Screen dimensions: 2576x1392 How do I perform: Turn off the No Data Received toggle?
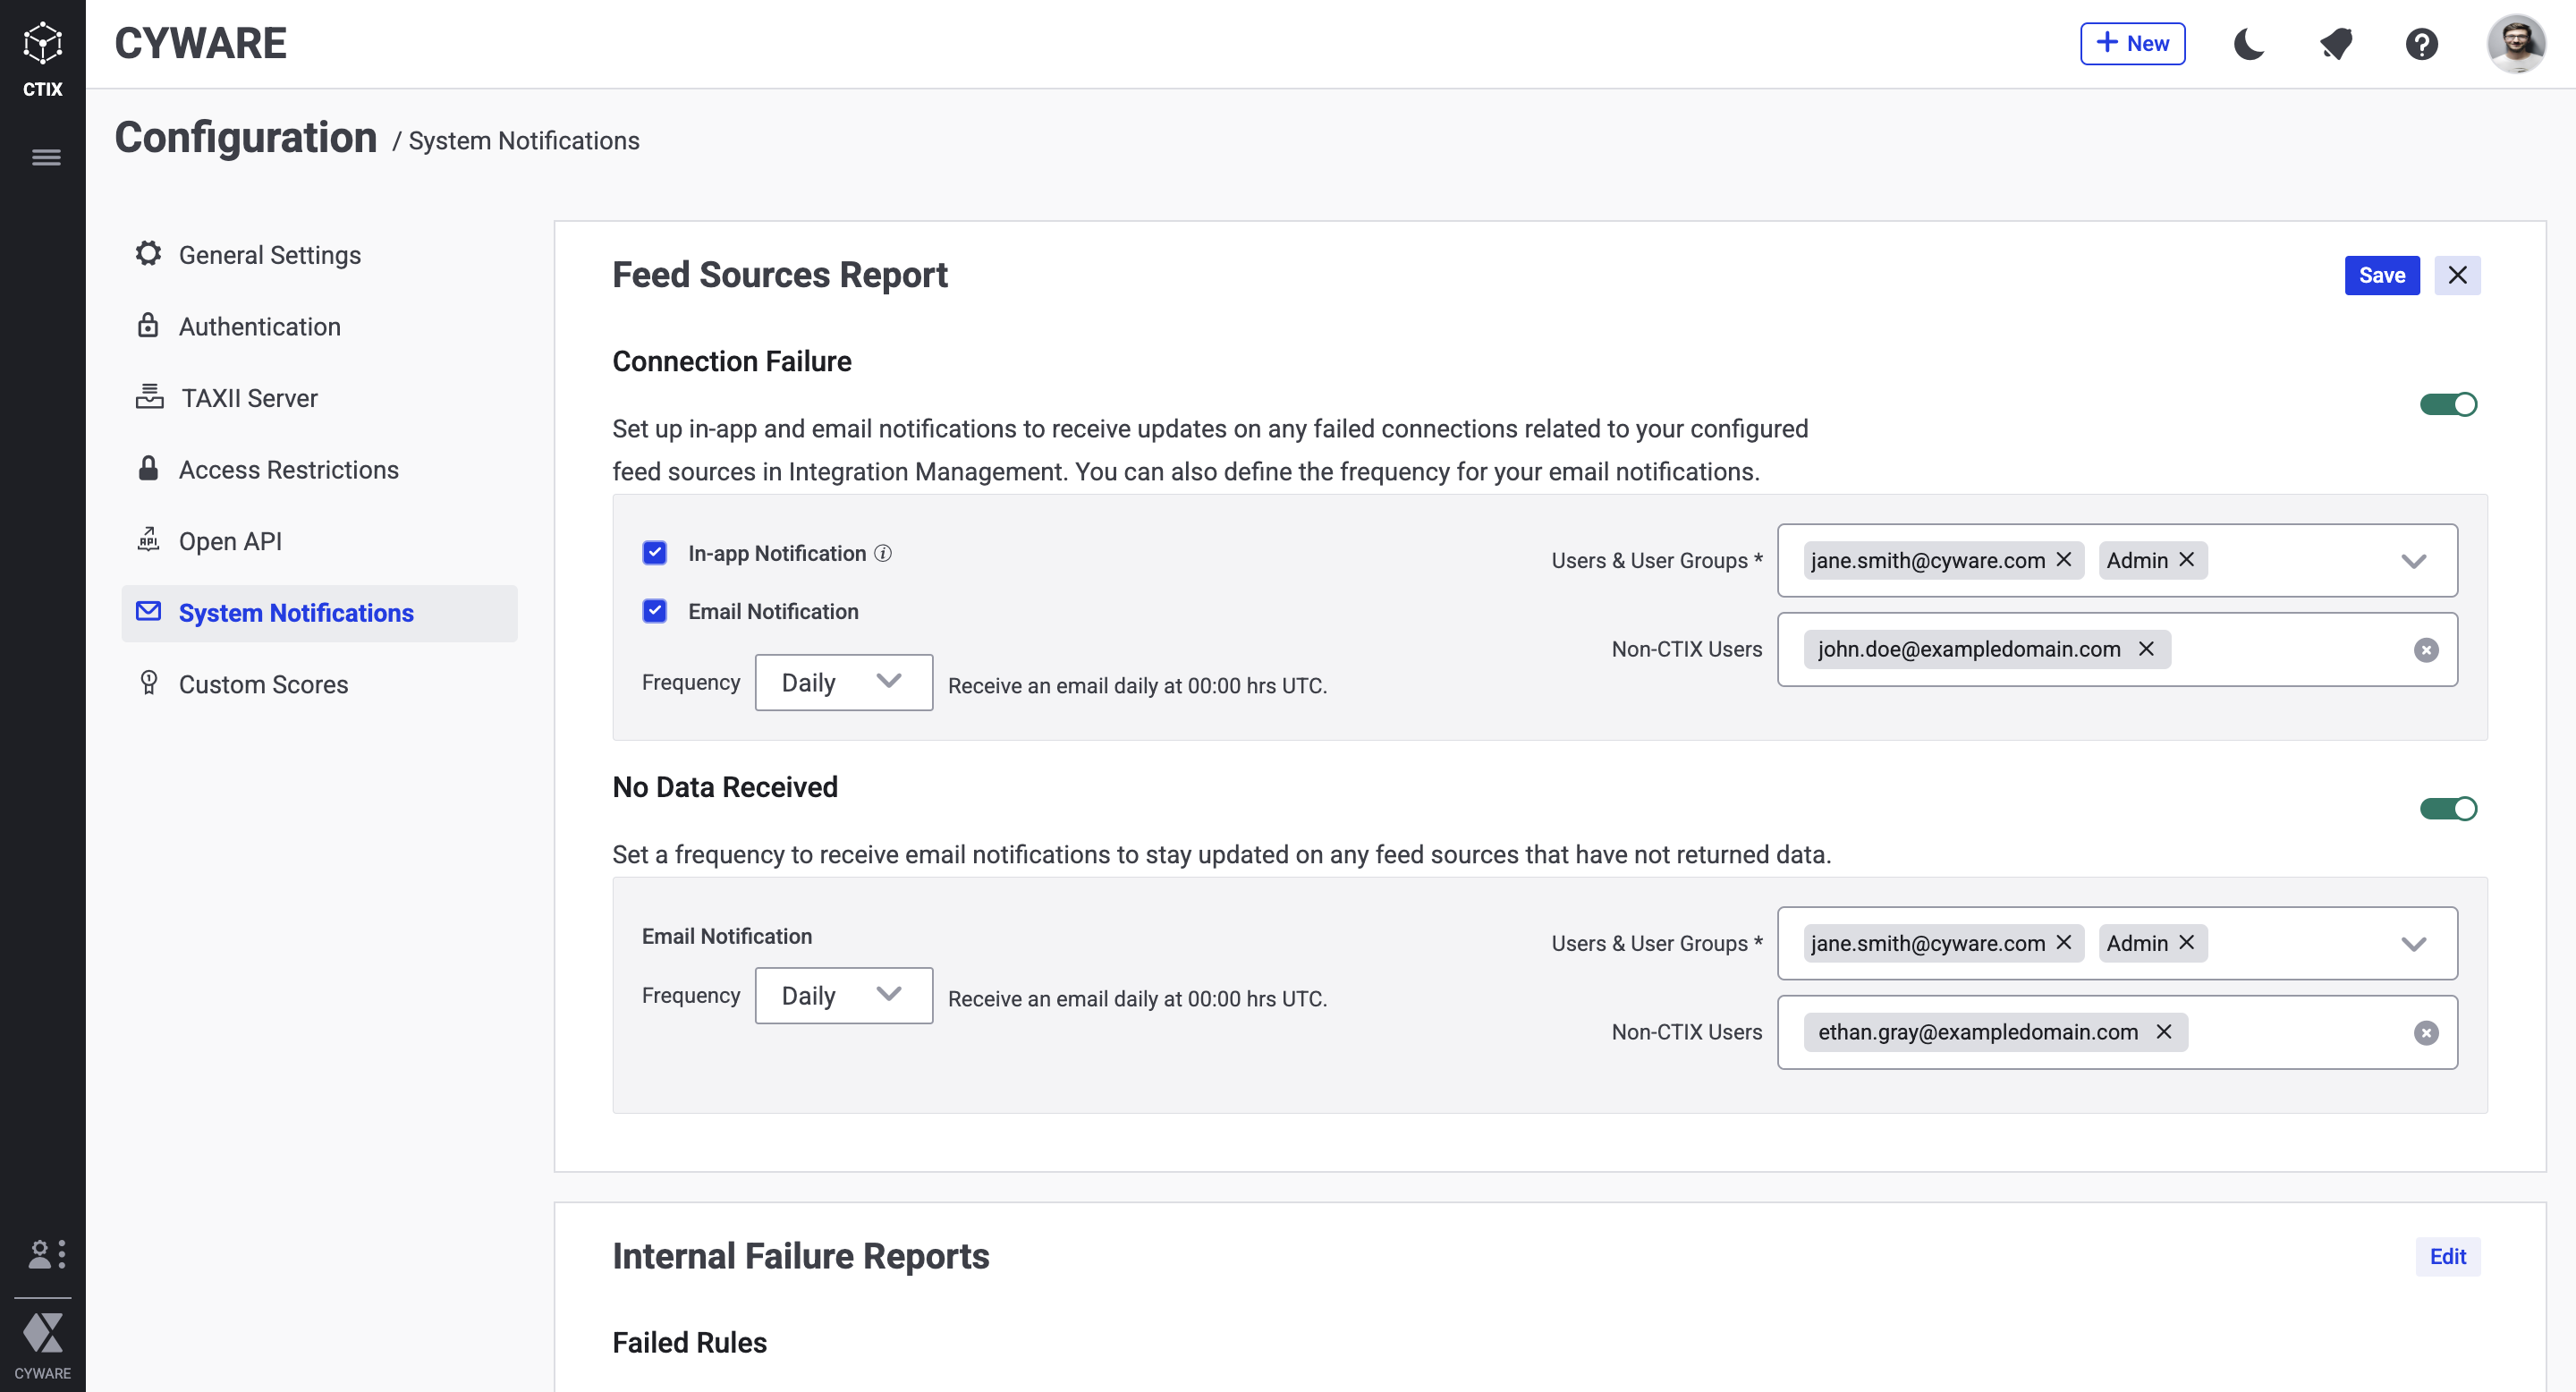pyautogui.click(x=2448, y=808)
